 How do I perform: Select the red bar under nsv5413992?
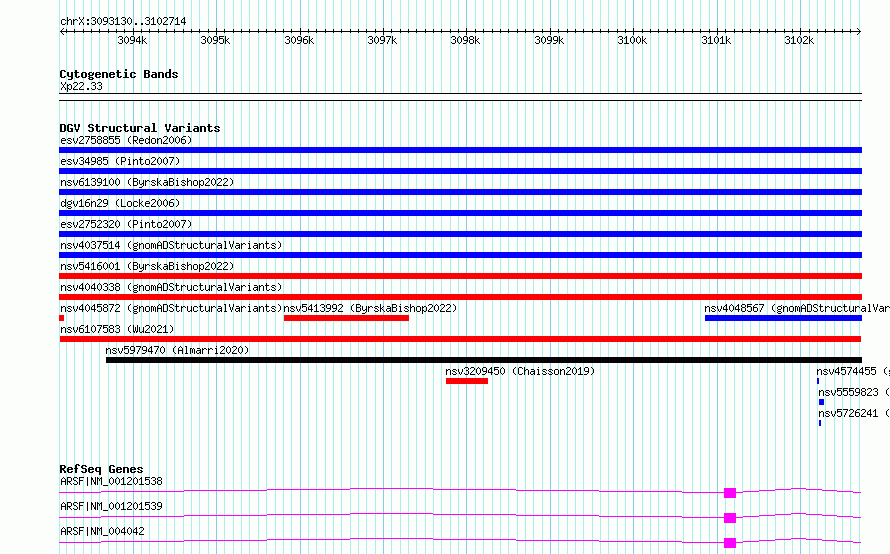point(346,318)
